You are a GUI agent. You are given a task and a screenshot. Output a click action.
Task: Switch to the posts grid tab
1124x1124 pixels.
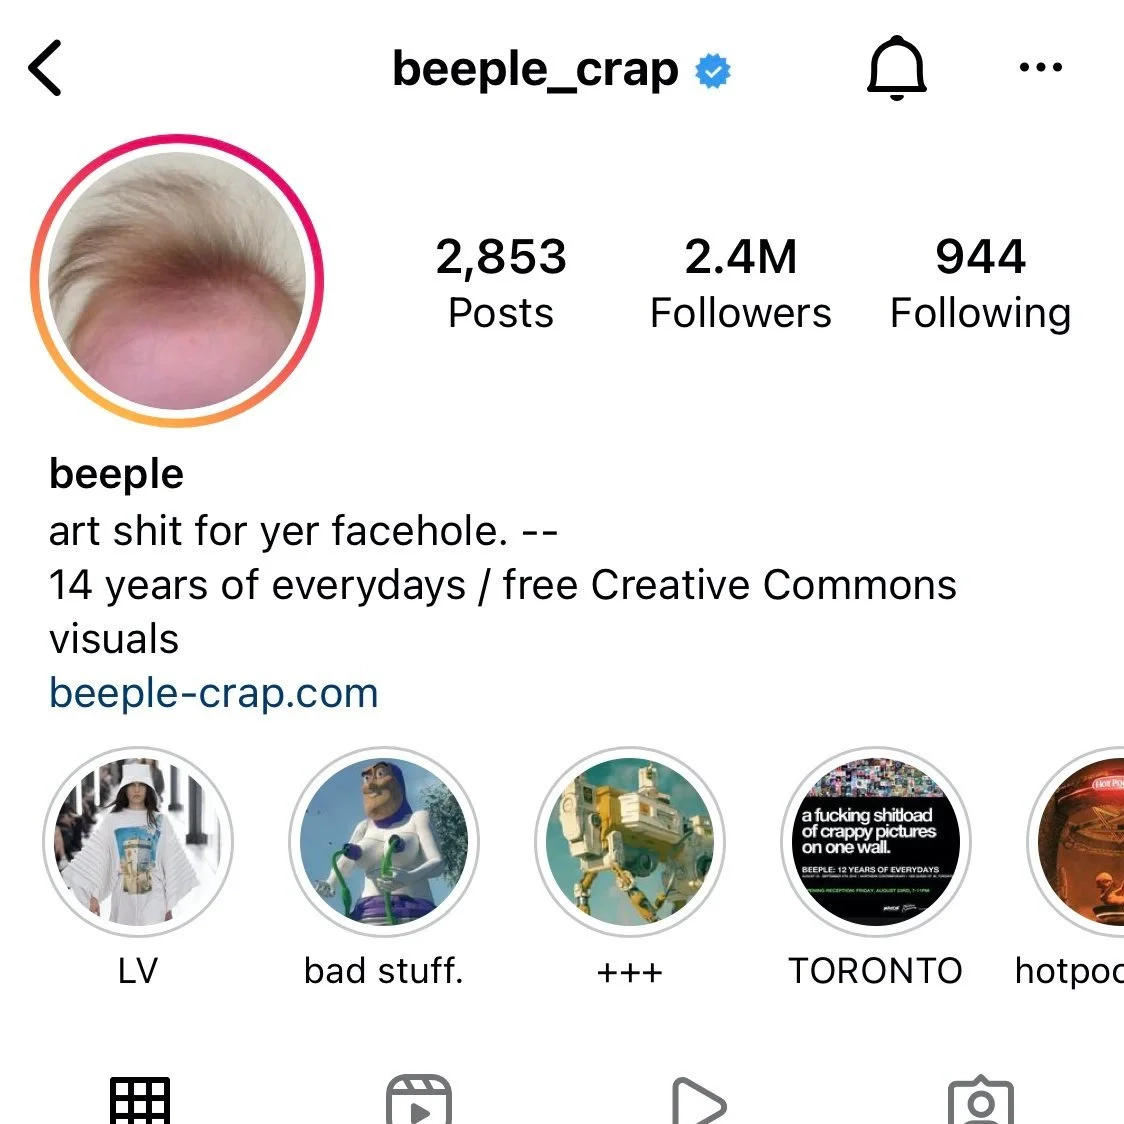(x=140, y=1100)
